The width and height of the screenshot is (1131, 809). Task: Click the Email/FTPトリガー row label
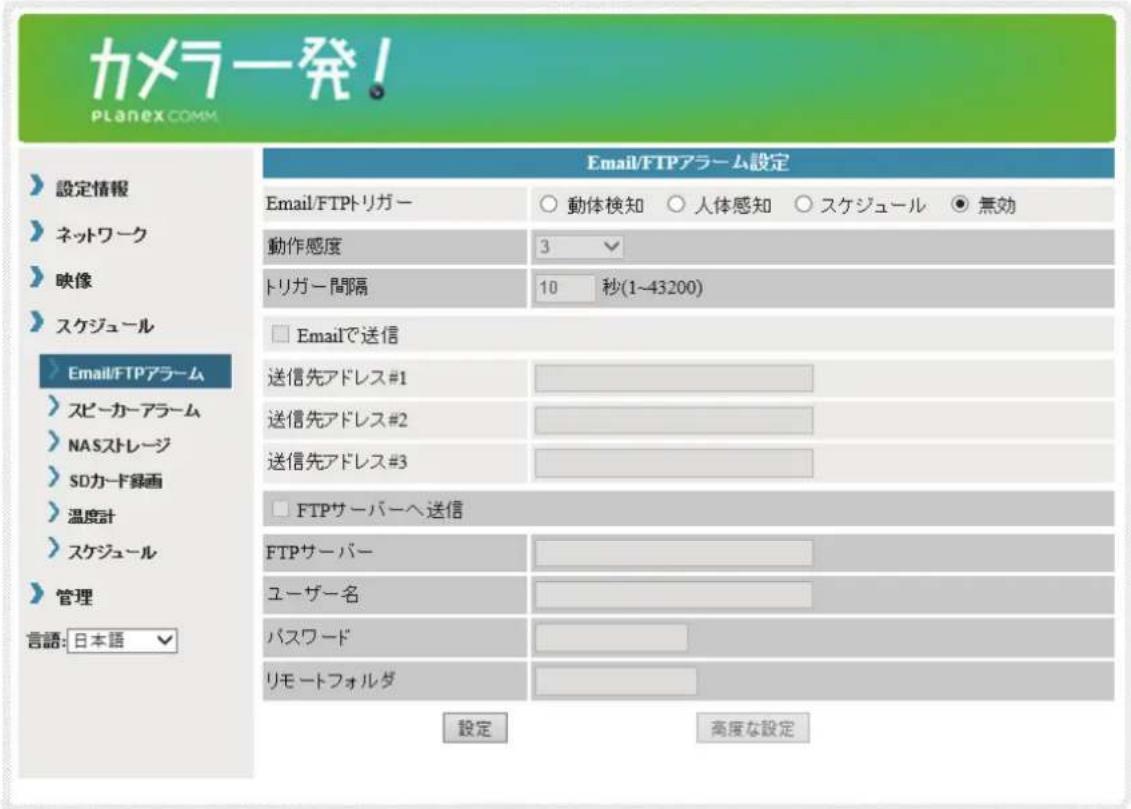tap(339, 203)
